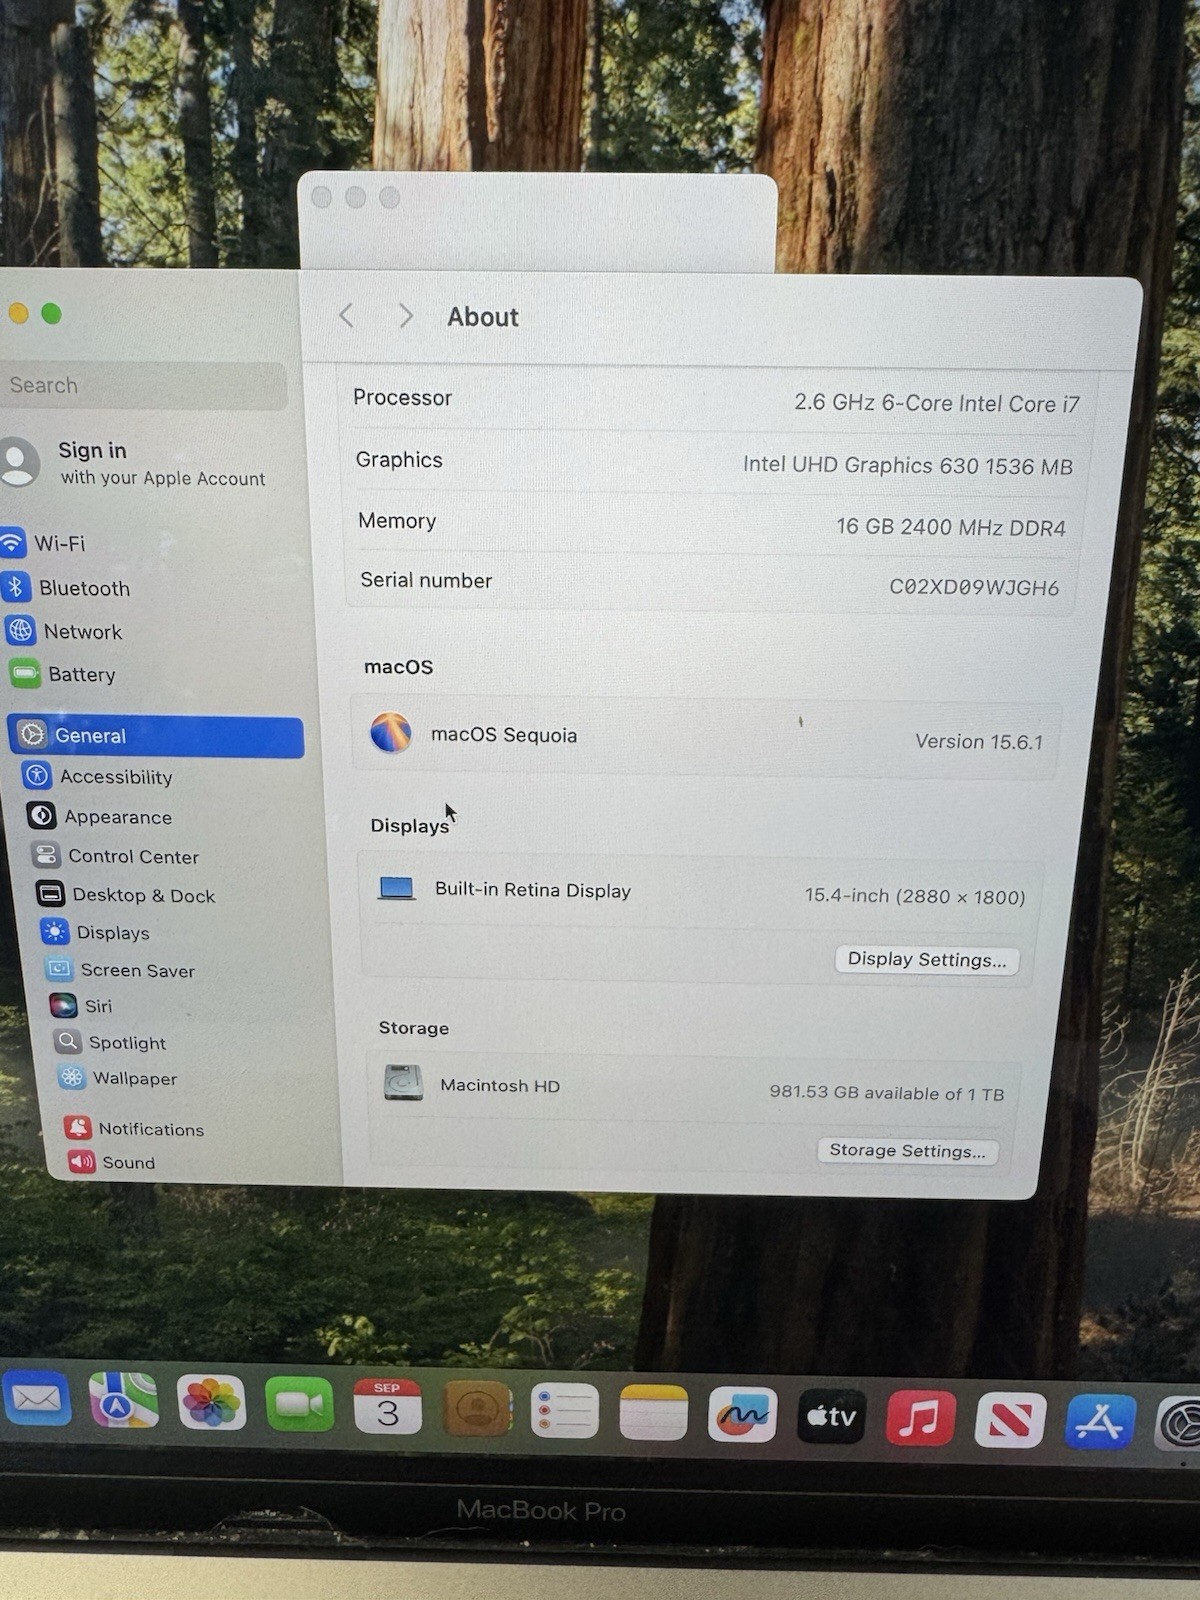Select the Macintosh HD storage row
Viewport: 1200px width, 1600px height.
(x=694, y=1088)
